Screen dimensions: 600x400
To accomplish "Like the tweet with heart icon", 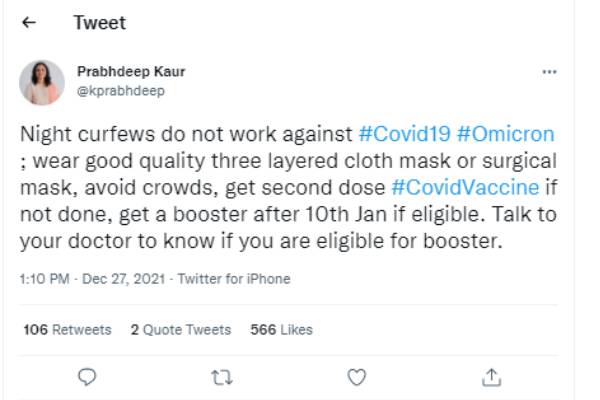I will click(356, 376).
